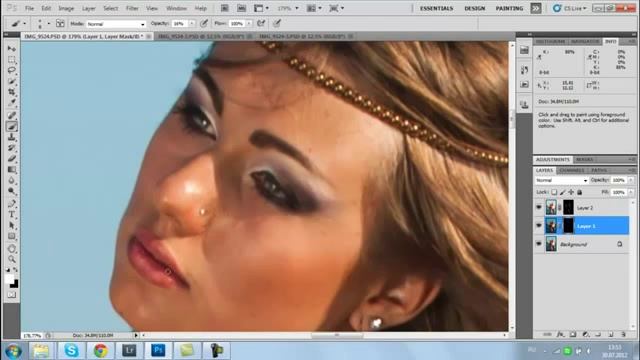Select the Brush tool in toolbox
The height and width of the screenshot is (360, 640).
[11, 127]
